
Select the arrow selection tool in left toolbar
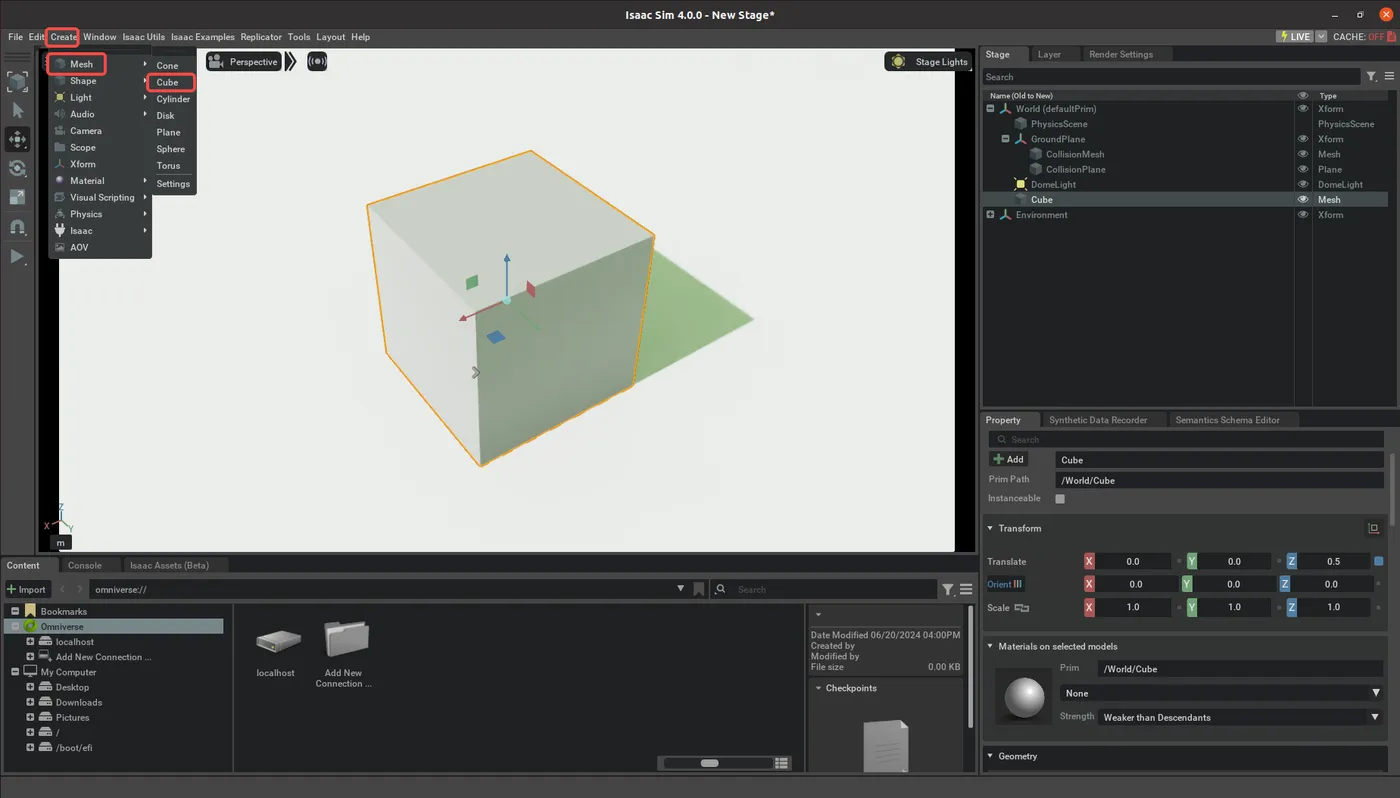tap(17, 110)
